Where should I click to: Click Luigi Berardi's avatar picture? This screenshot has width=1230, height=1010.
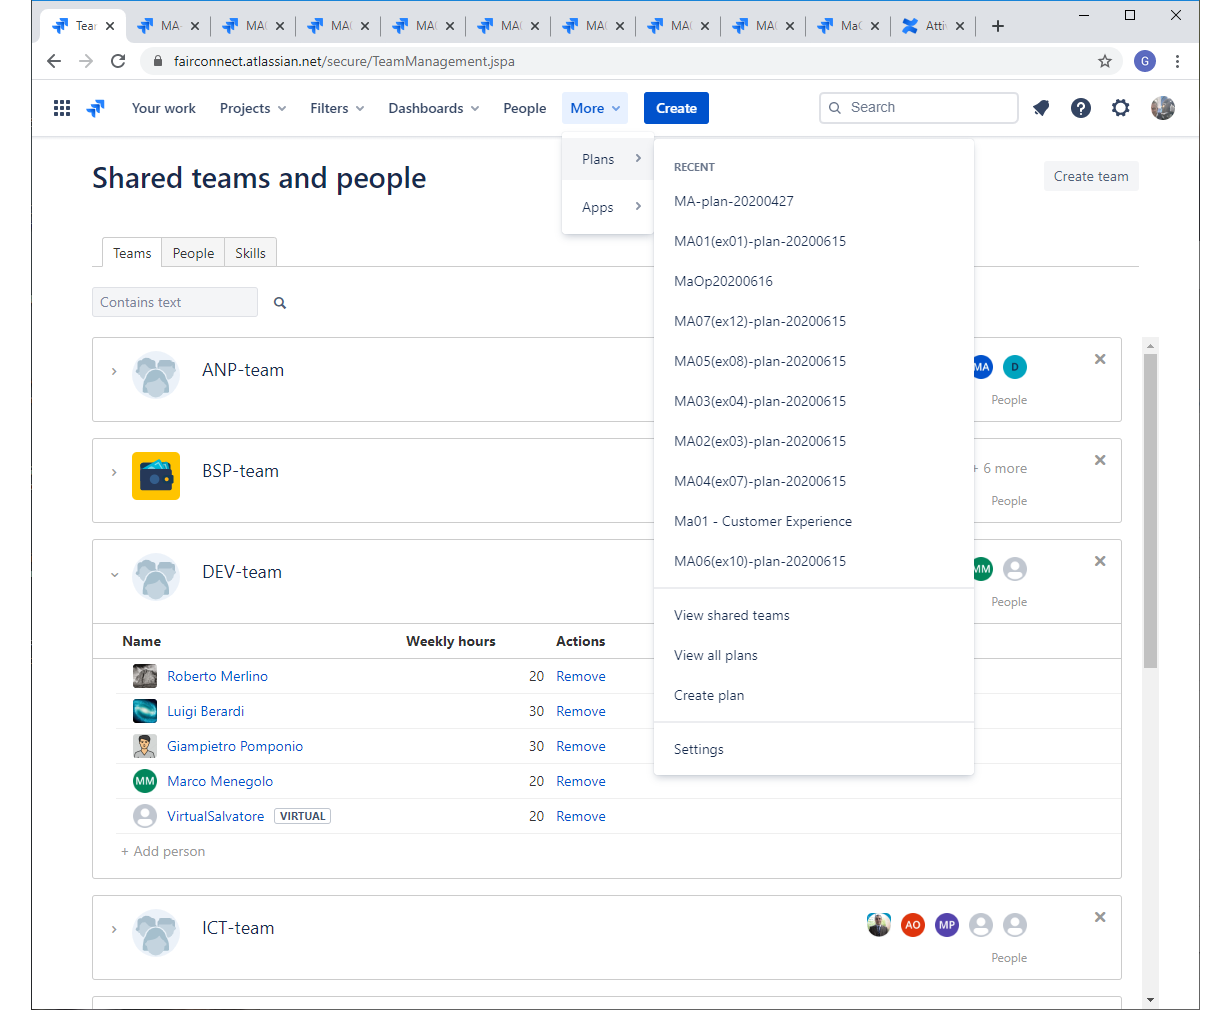pyautogui.click(x=145, y=711)
